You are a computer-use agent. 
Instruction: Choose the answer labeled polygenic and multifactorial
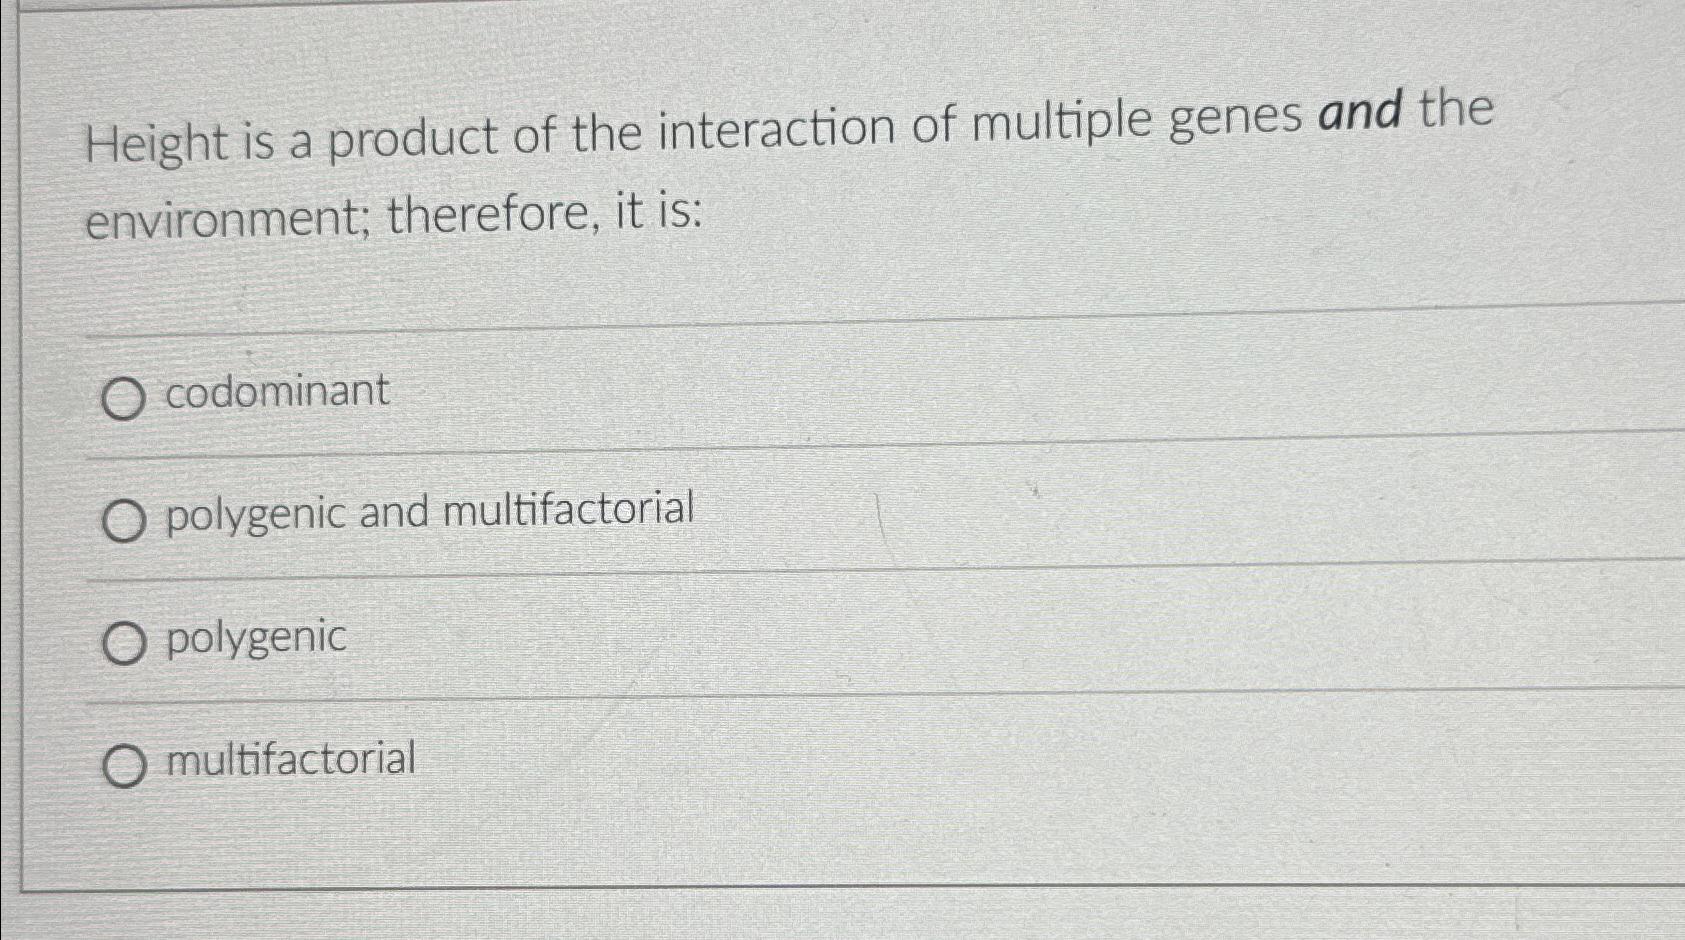(x=430, y=512)
